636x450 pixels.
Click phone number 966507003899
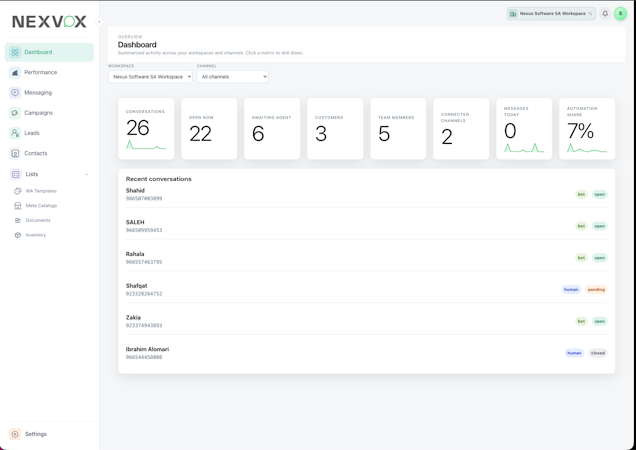144,198
